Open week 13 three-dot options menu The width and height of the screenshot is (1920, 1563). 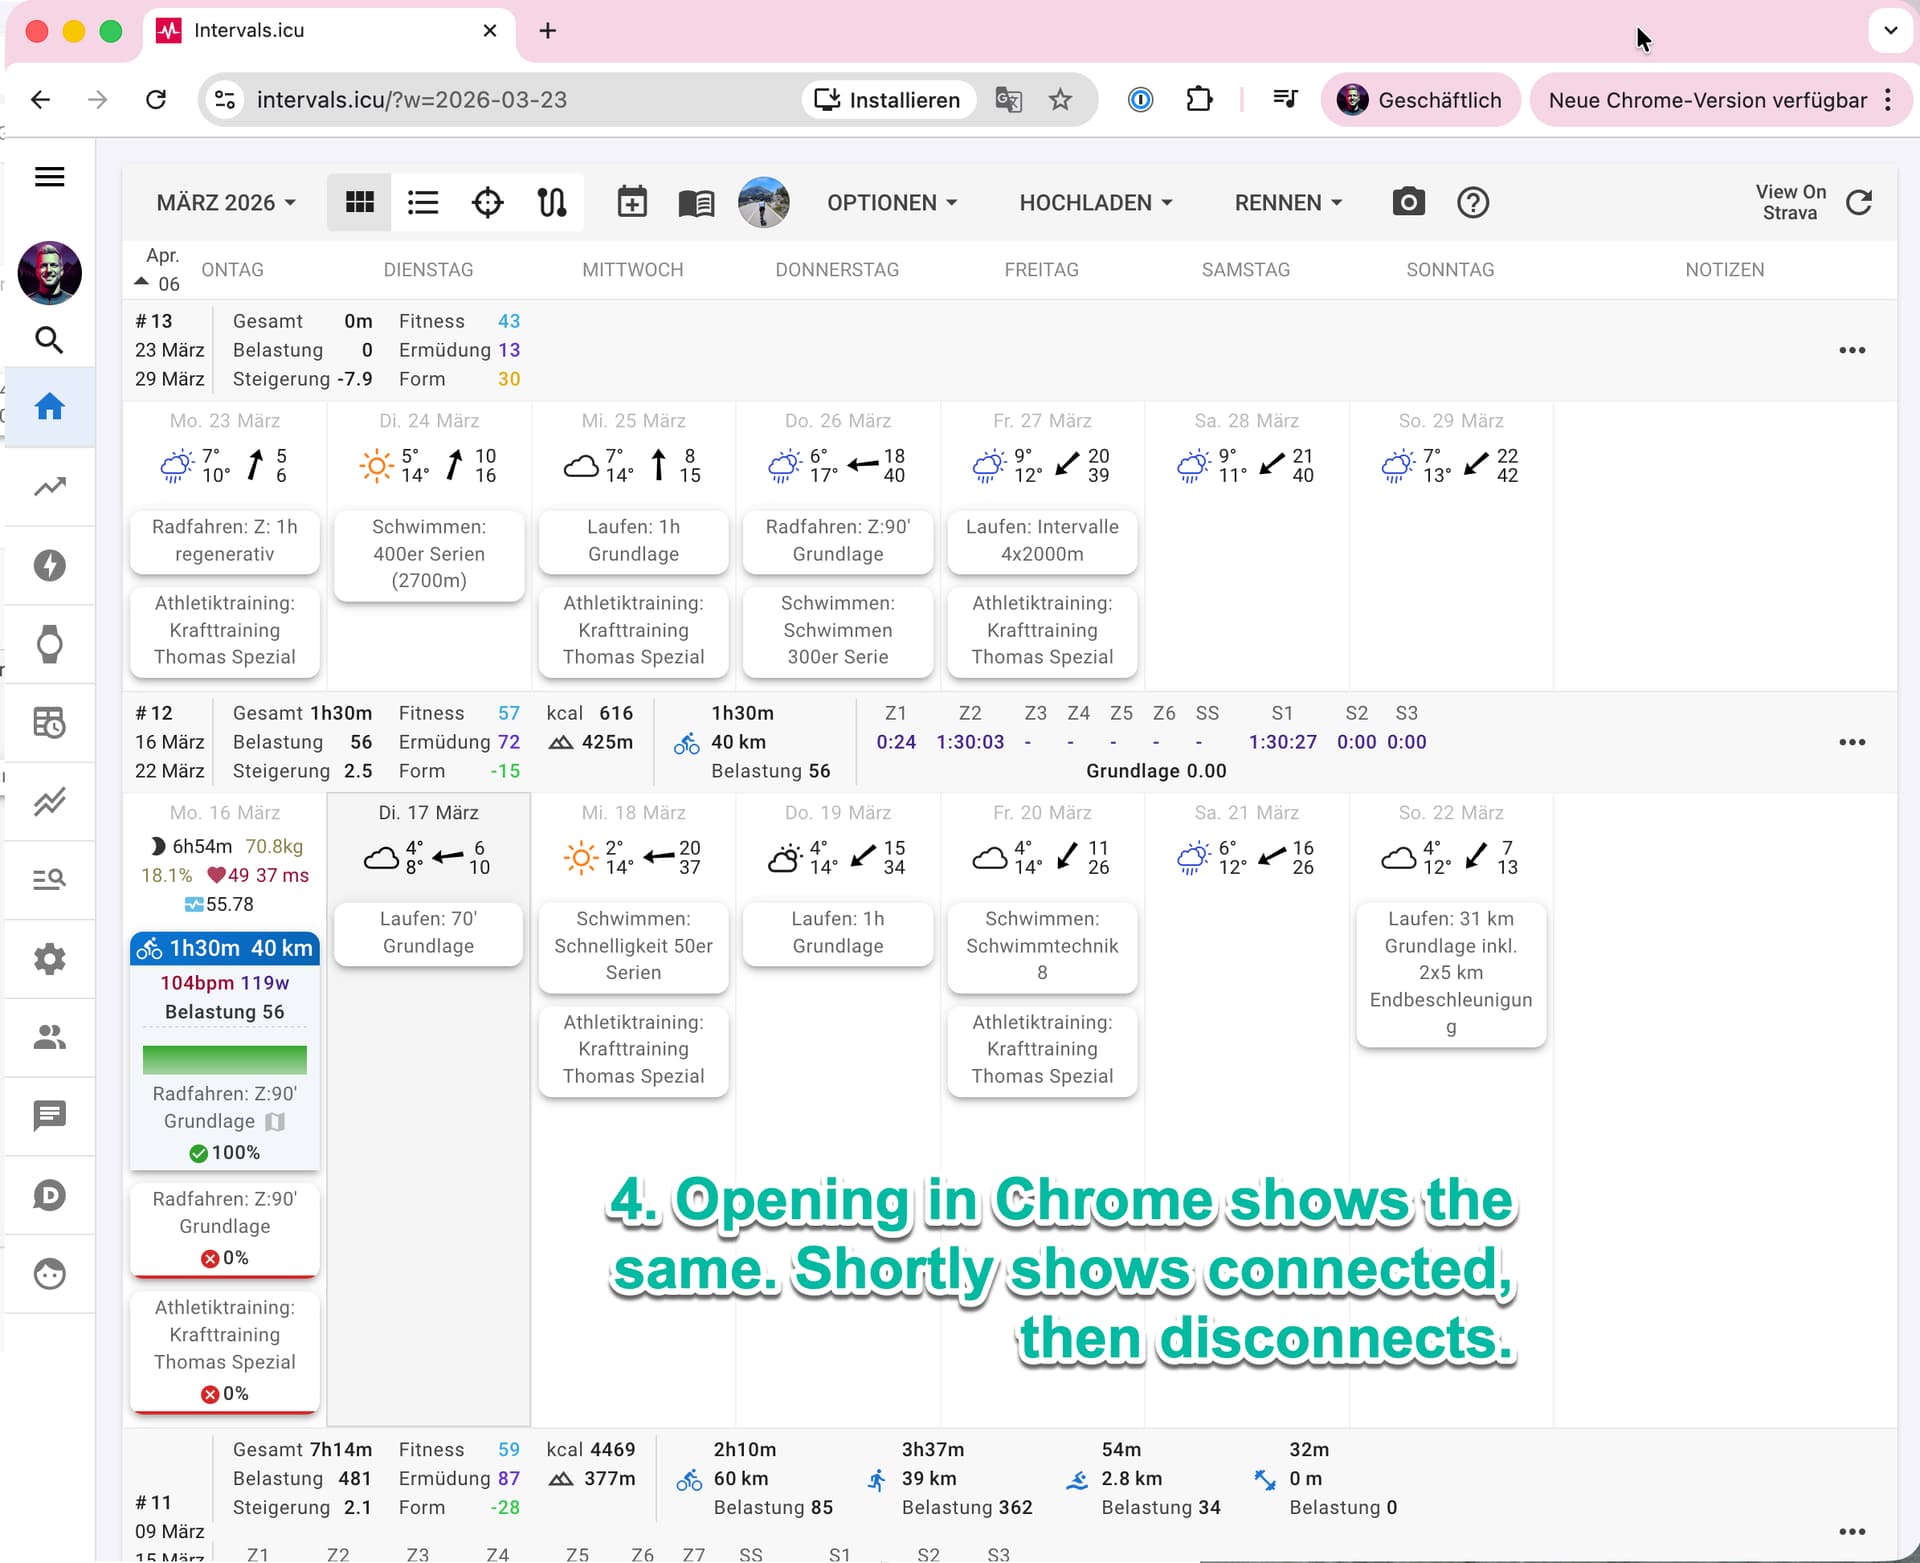tap(1851, 350)
